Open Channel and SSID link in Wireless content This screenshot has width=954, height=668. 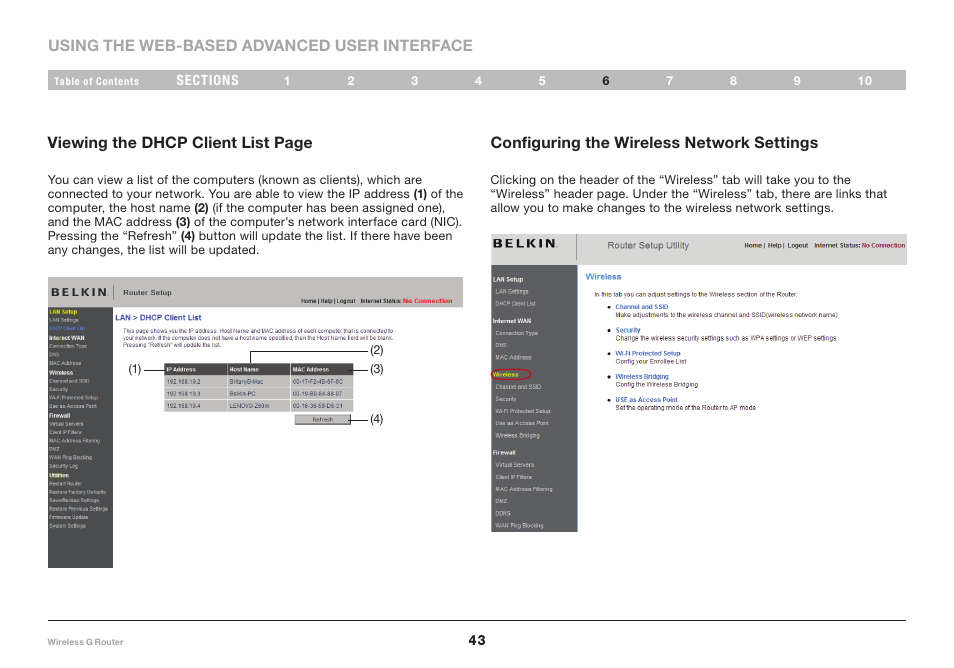coord(641,307)
